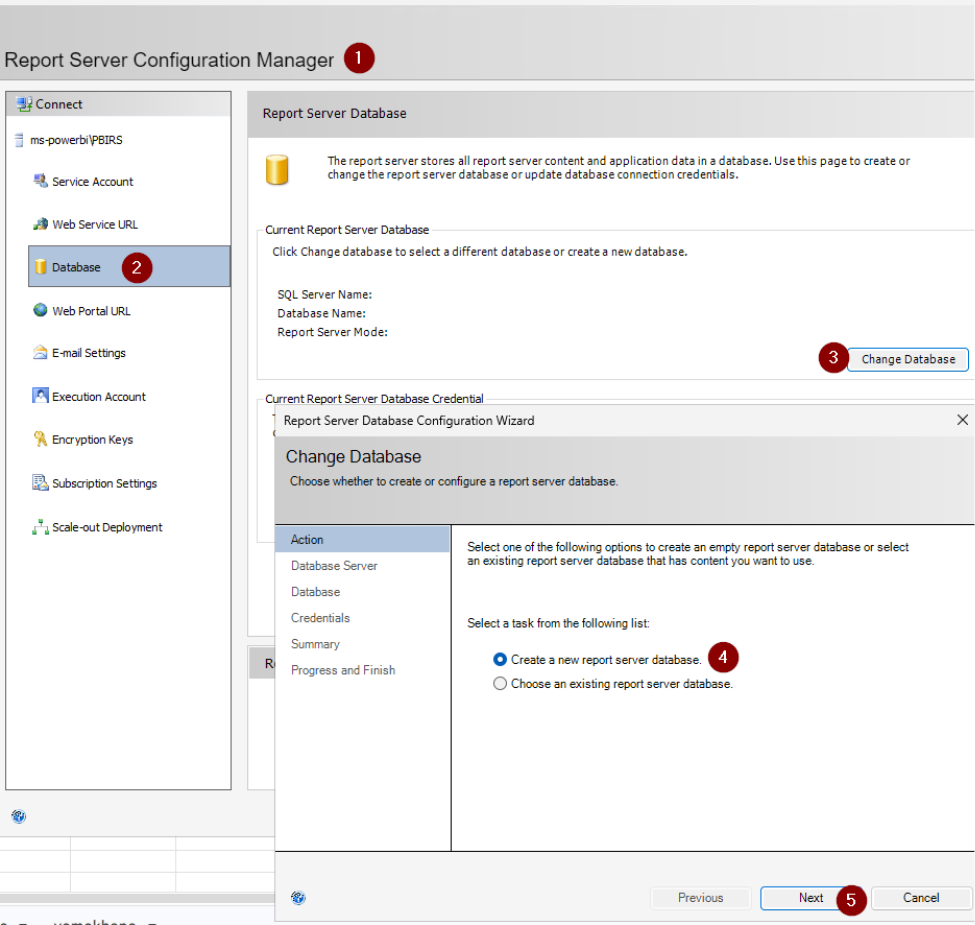
Task: Click the Web Service URL icon
Action: tap(40, 224)
